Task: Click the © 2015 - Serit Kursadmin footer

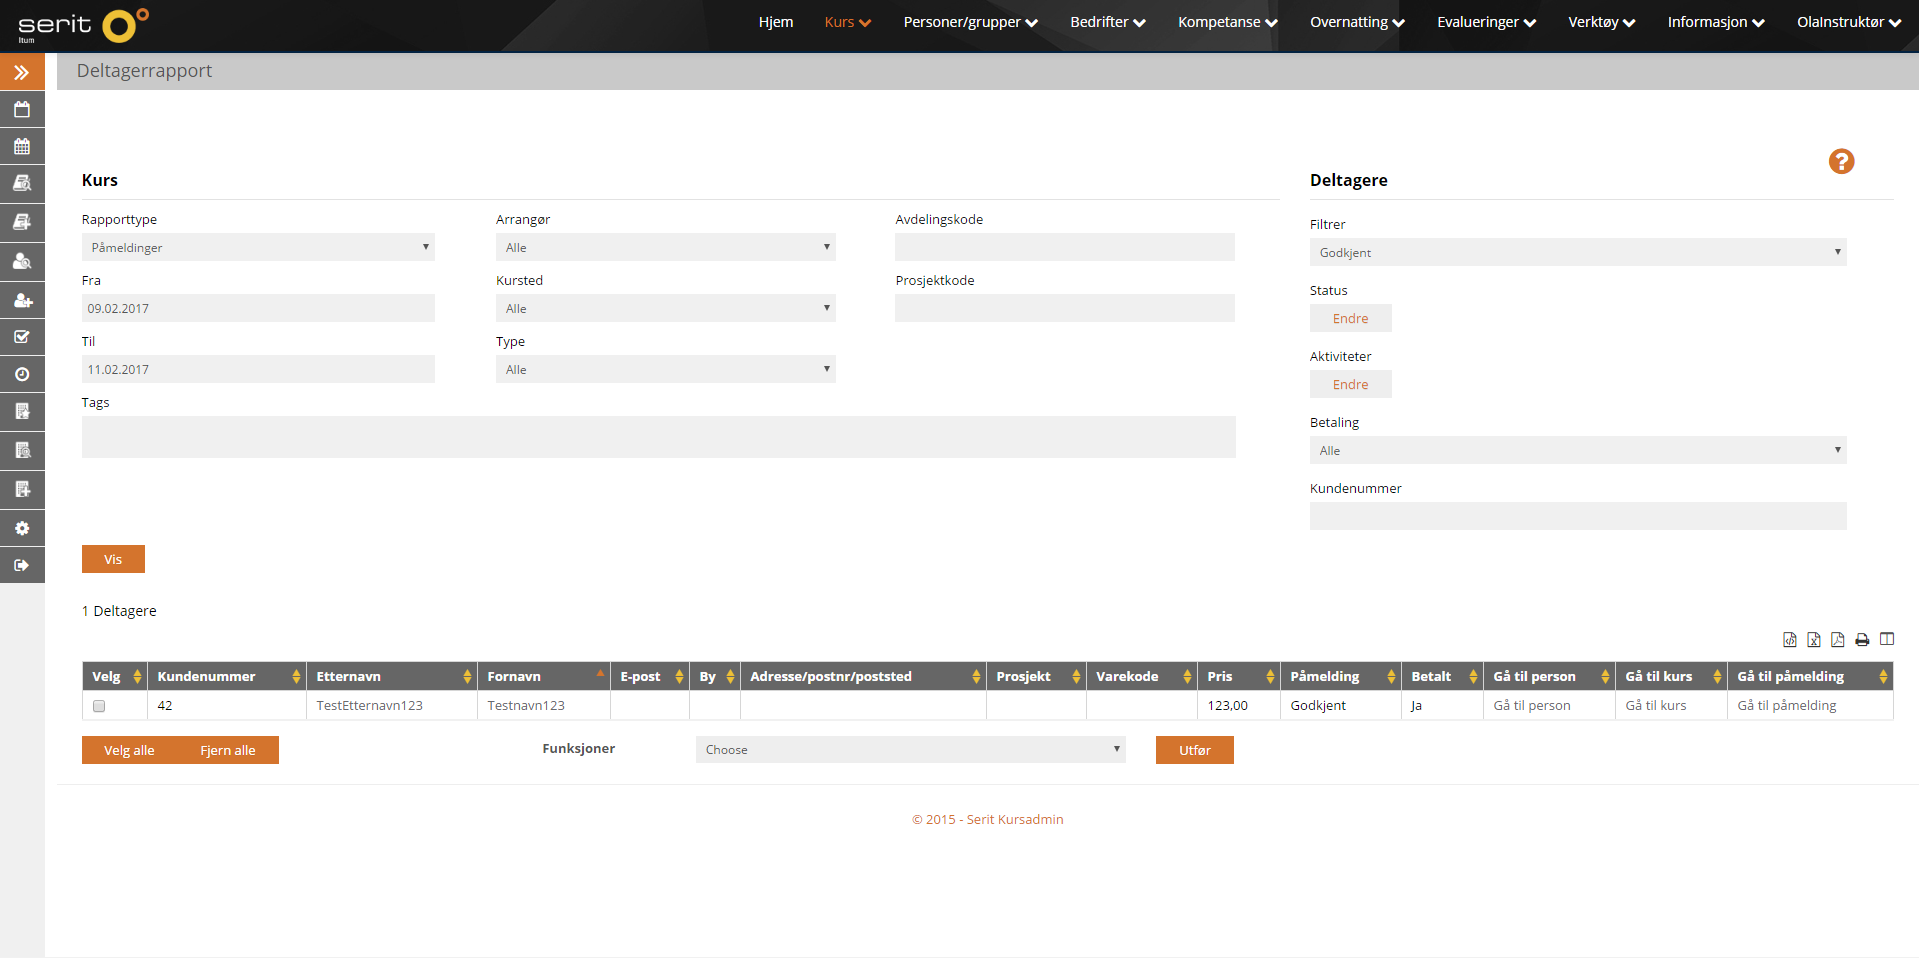Action: coord(987,819)
